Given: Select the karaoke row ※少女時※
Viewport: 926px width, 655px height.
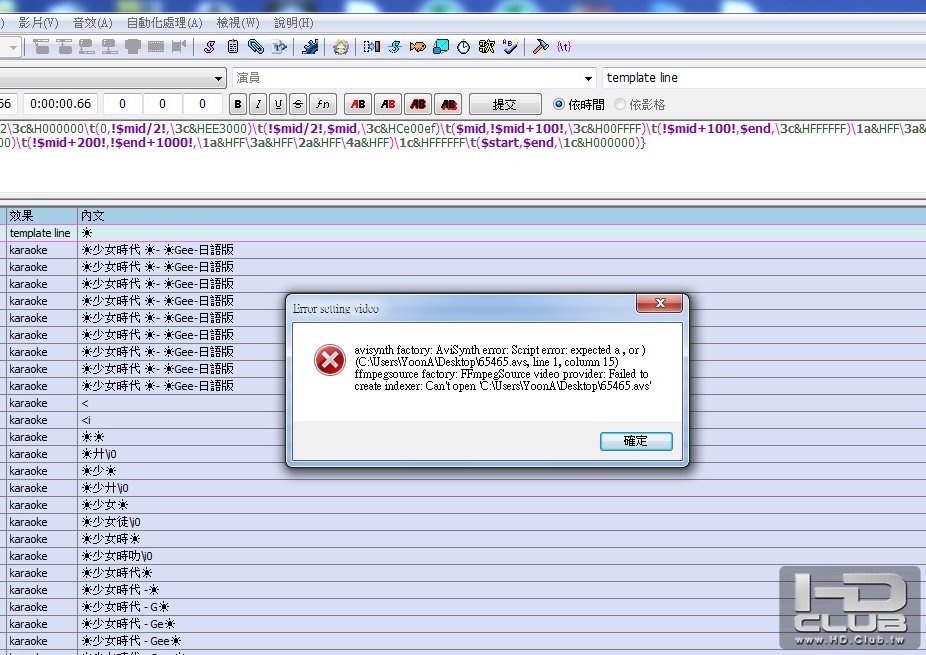Looking at the screenshot, I should coord(463,539).
